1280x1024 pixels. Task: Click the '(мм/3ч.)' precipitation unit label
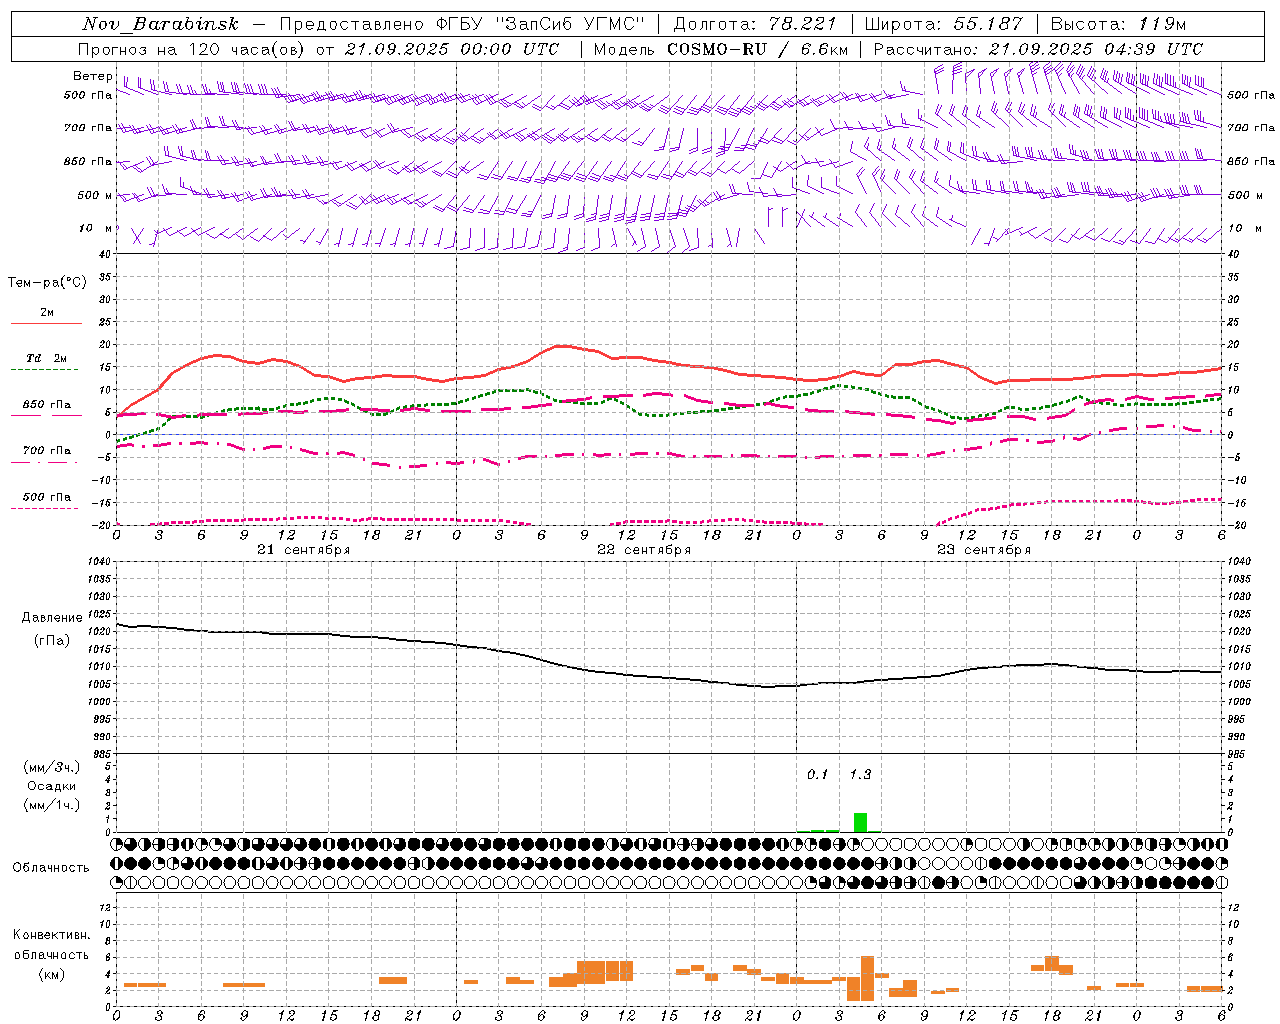tap(52, 767)
